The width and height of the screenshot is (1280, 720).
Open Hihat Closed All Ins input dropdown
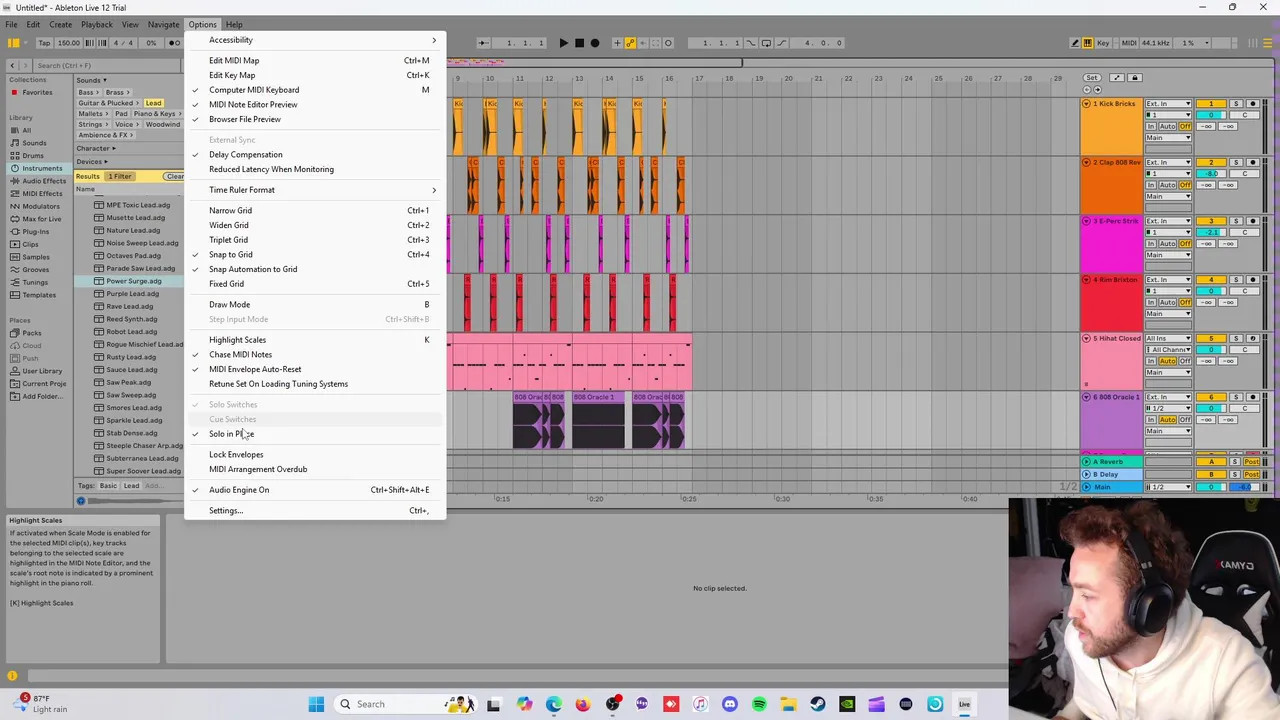pyautogui.click(x=1168, y=338)
